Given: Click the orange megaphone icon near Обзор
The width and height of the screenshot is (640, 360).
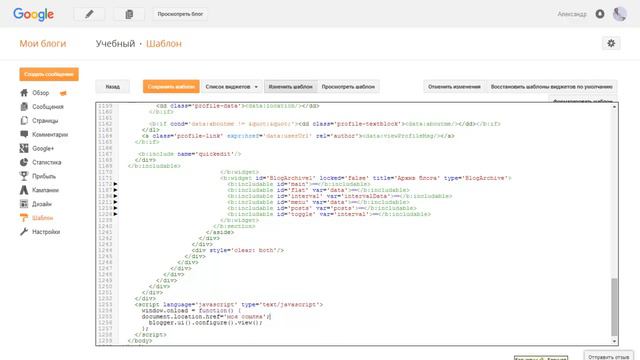Looking at the screenshot, I should (x=63, y=93).
